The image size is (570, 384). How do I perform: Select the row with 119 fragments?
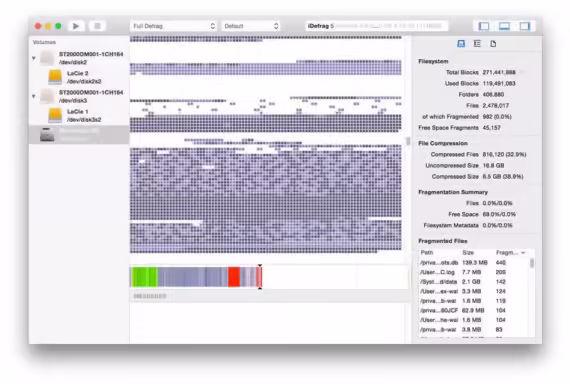click(474, 301)
